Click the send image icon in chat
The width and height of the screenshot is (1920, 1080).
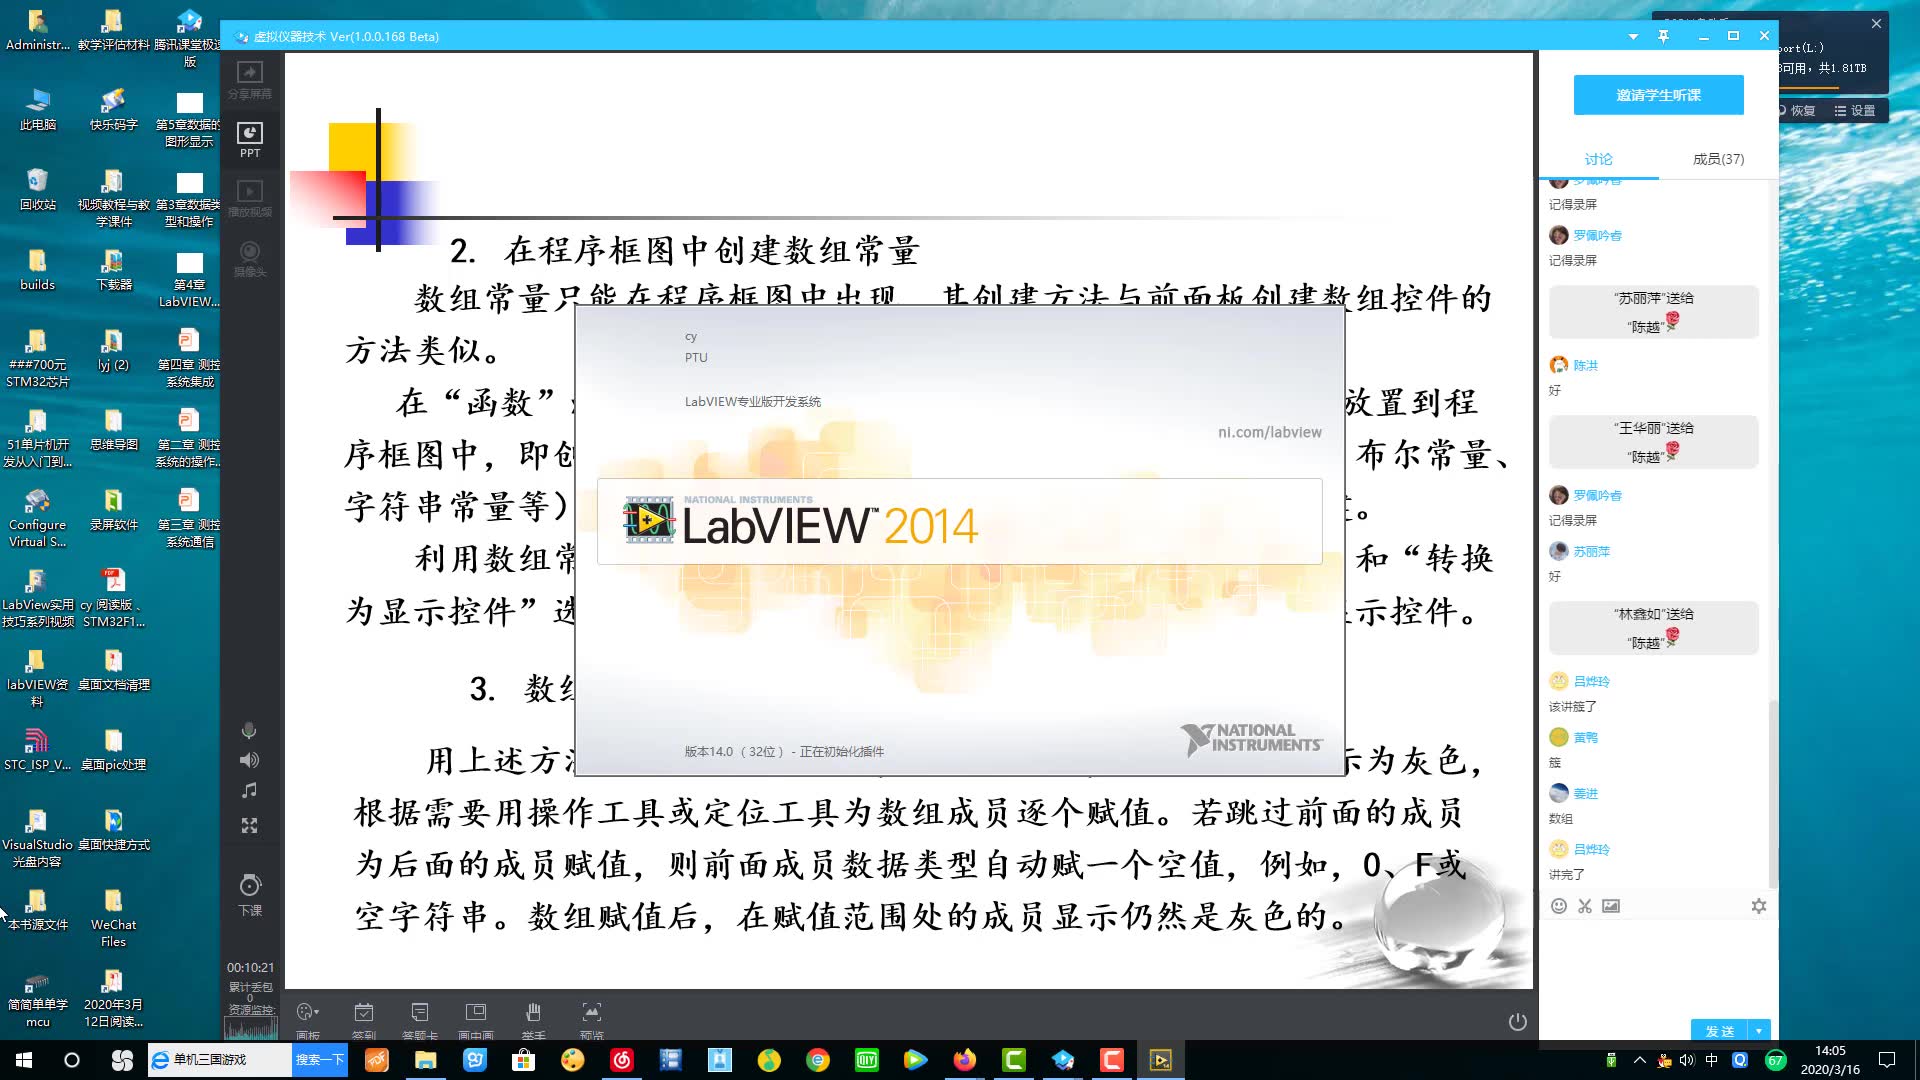click(1610, 906)
